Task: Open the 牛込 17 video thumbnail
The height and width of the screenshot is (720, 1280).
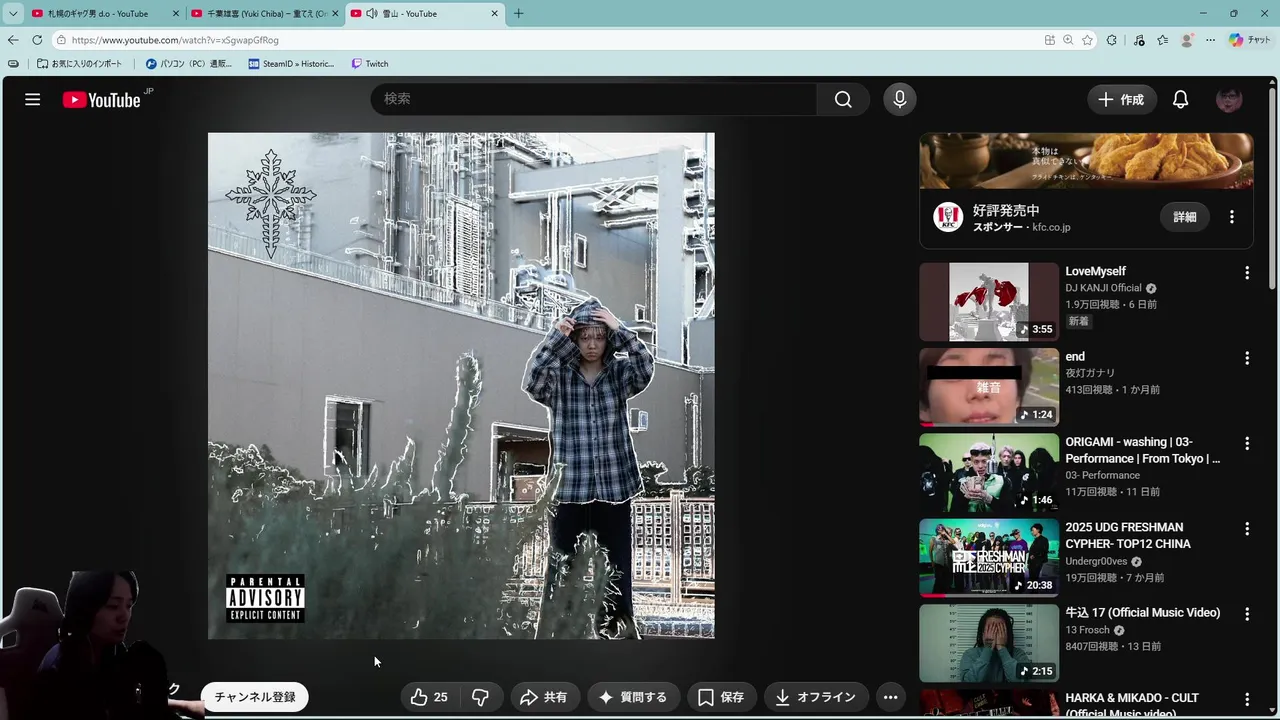Action: click(989, 643)
